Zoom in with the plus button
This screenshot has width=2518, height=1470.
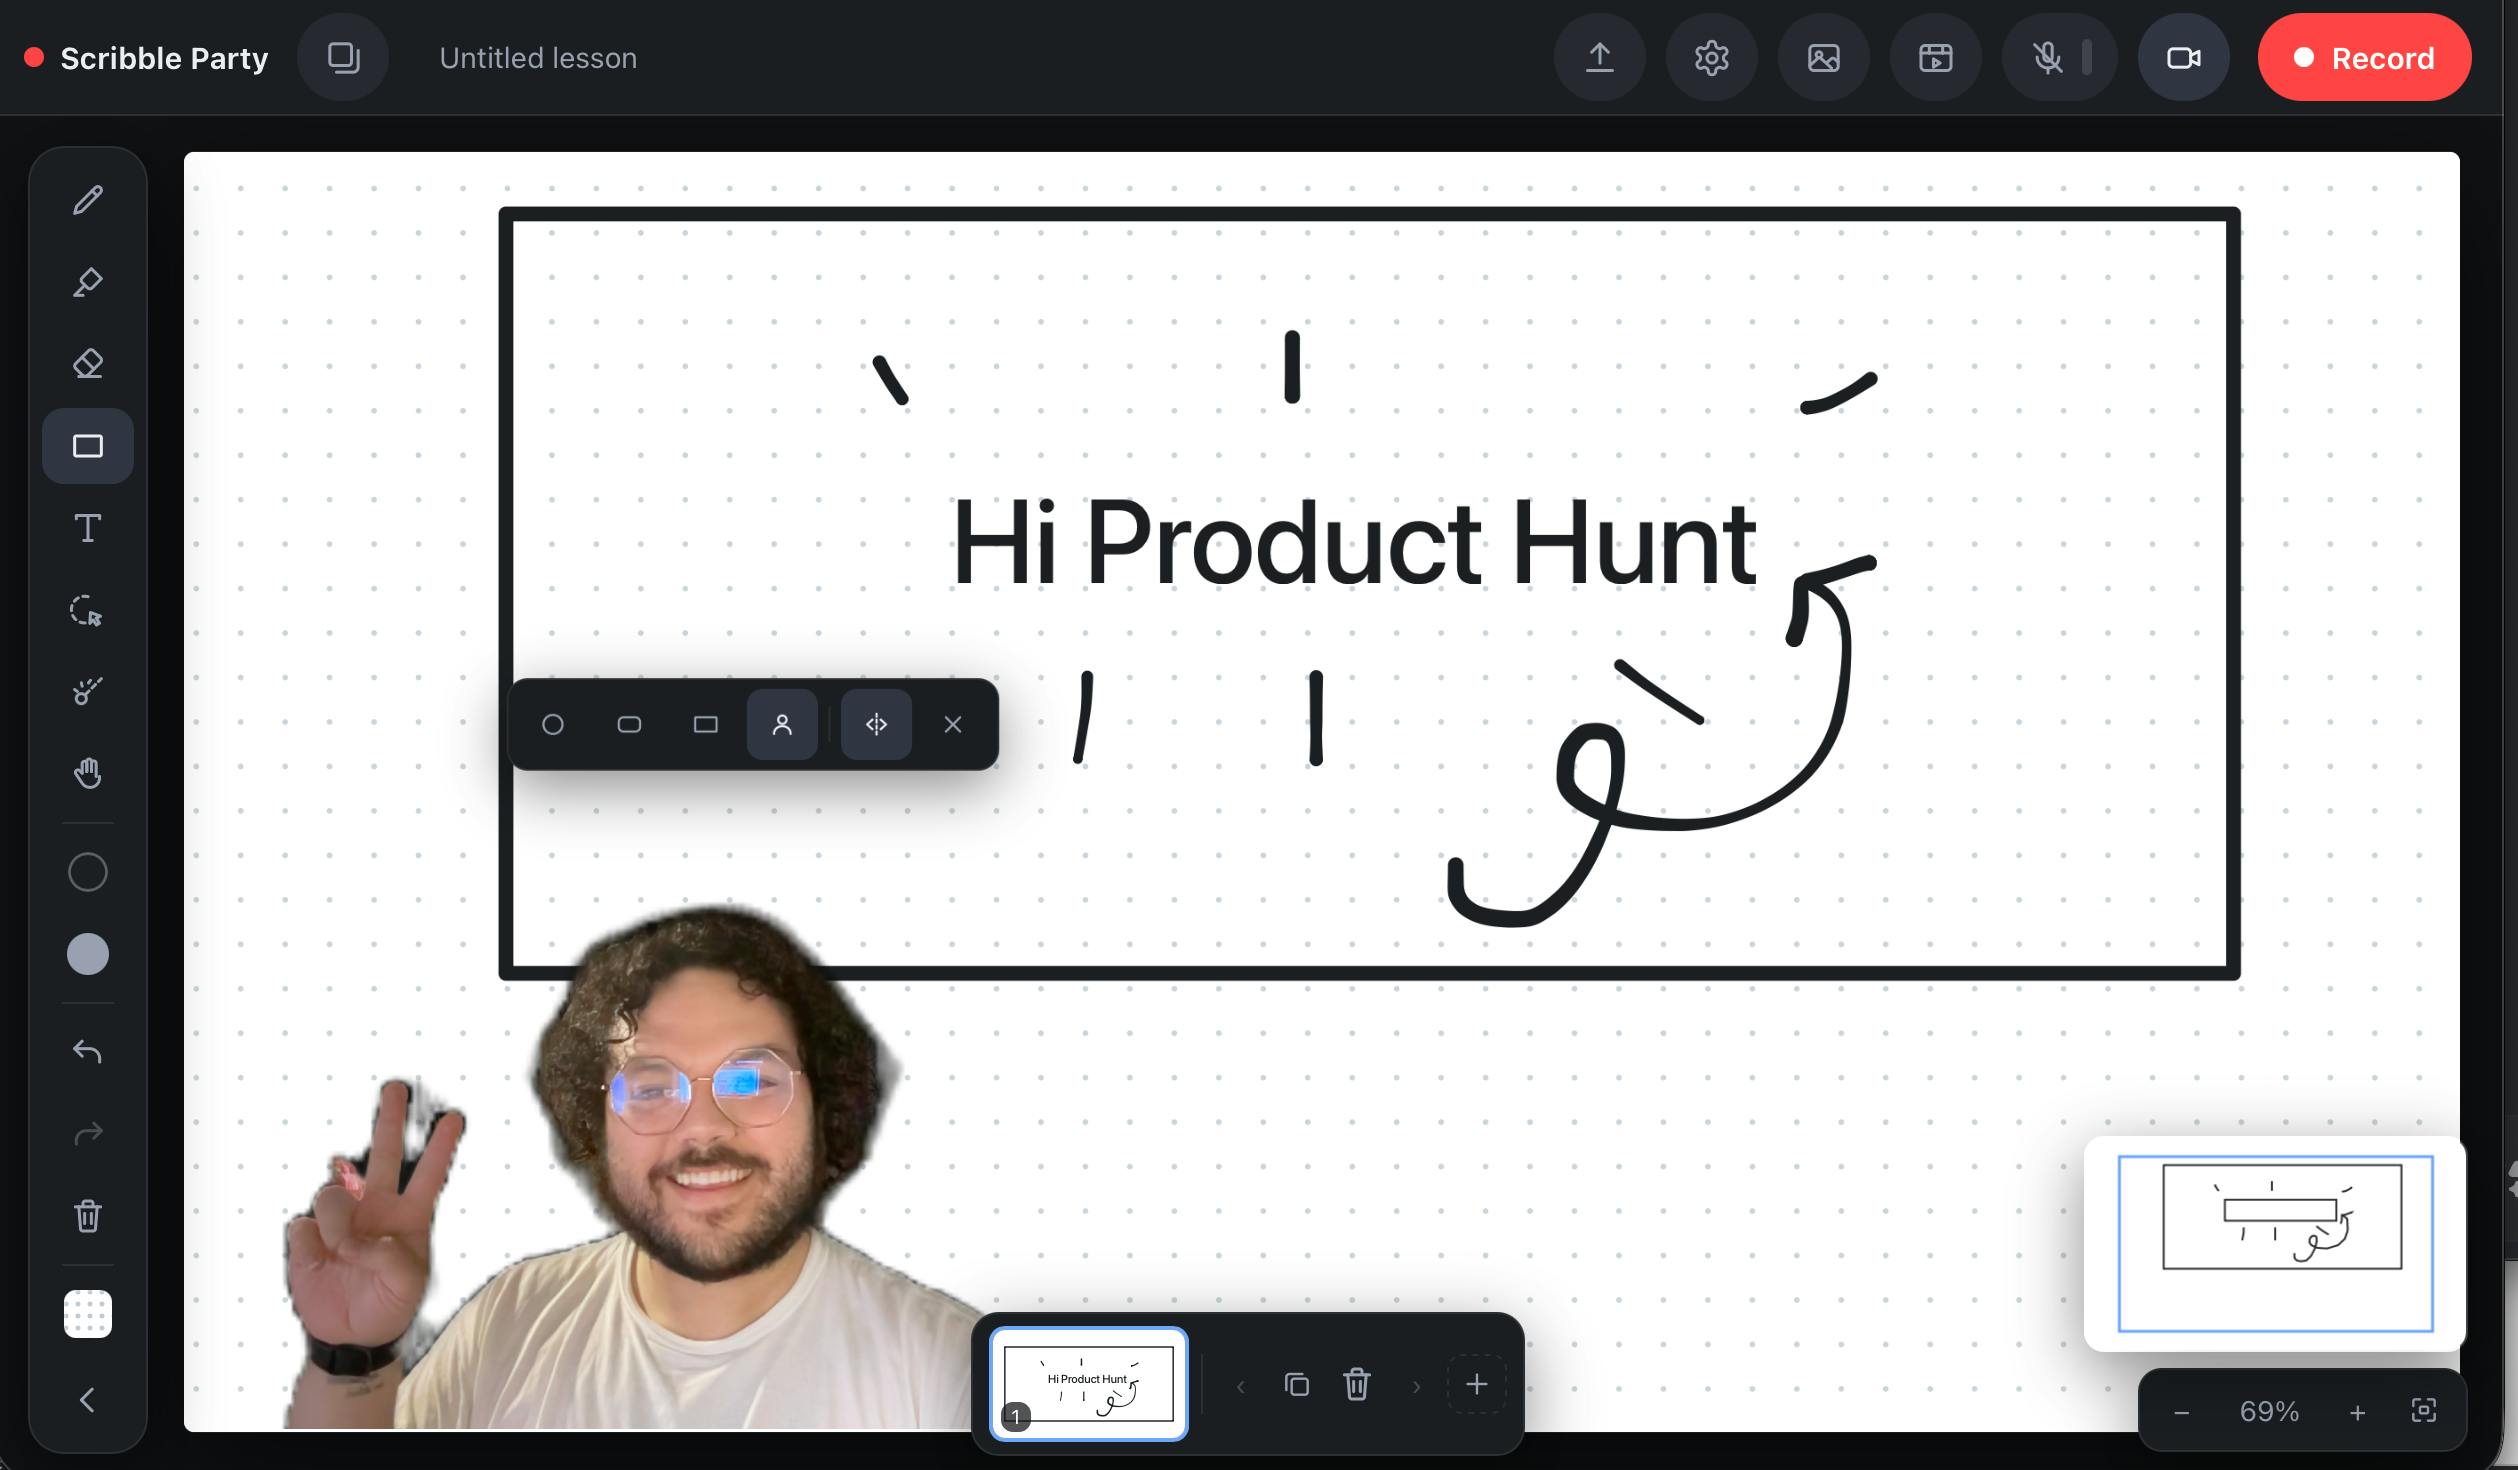2358,1413
